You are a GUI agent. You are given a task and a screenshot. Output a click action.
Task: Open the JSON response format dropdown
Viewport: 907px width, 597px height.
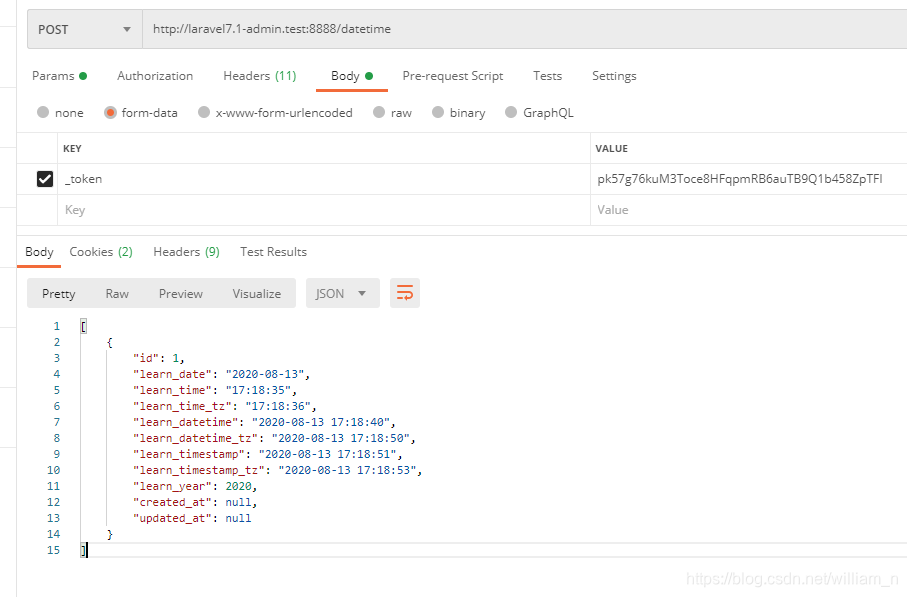click(x=344, y=293)
